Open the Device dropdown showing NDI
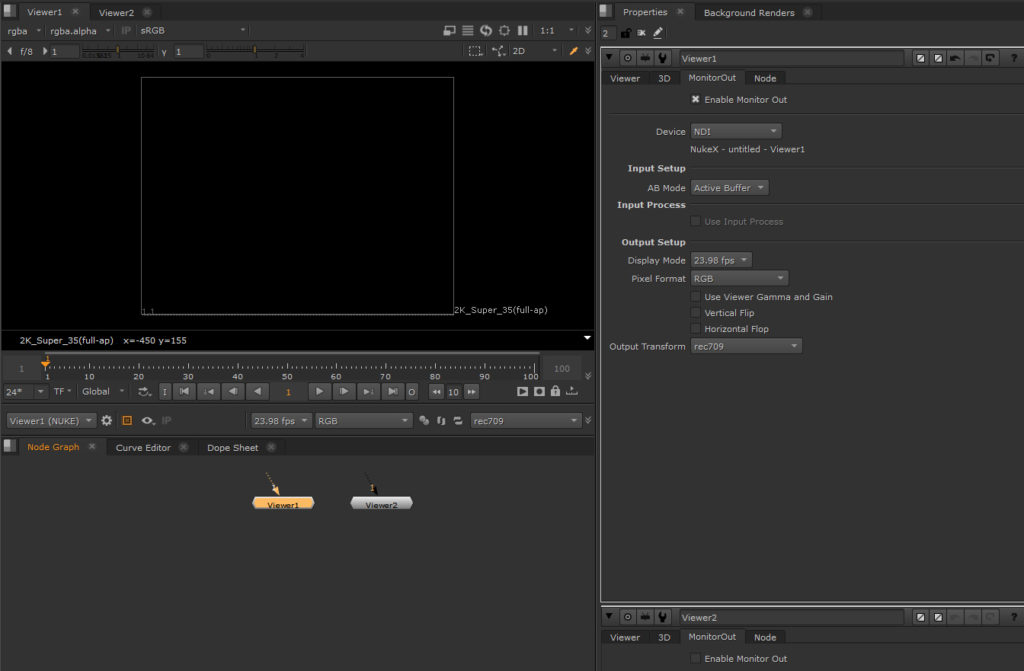The image size is (1024, 671). tap(735, 130)
